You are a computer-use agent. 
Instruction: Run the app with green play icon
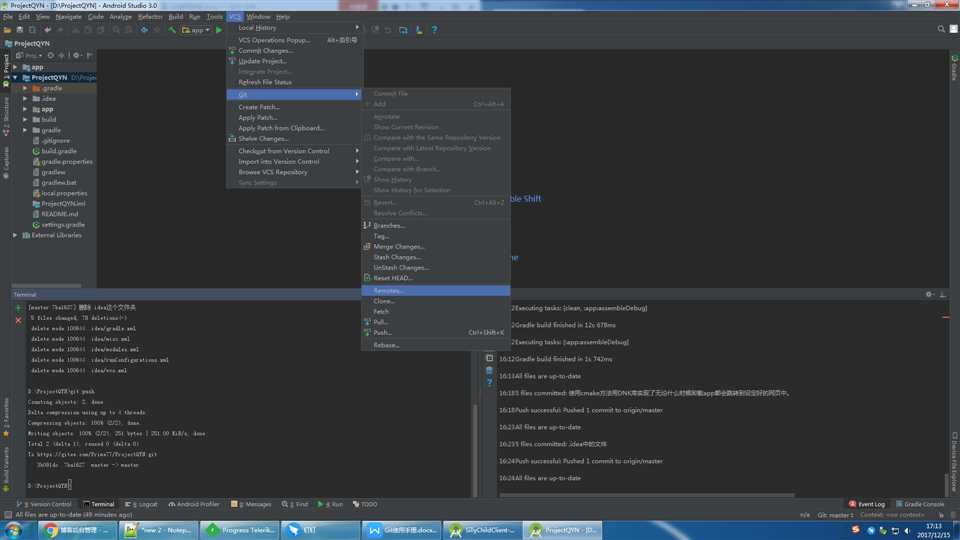click(x=219, y=30)
